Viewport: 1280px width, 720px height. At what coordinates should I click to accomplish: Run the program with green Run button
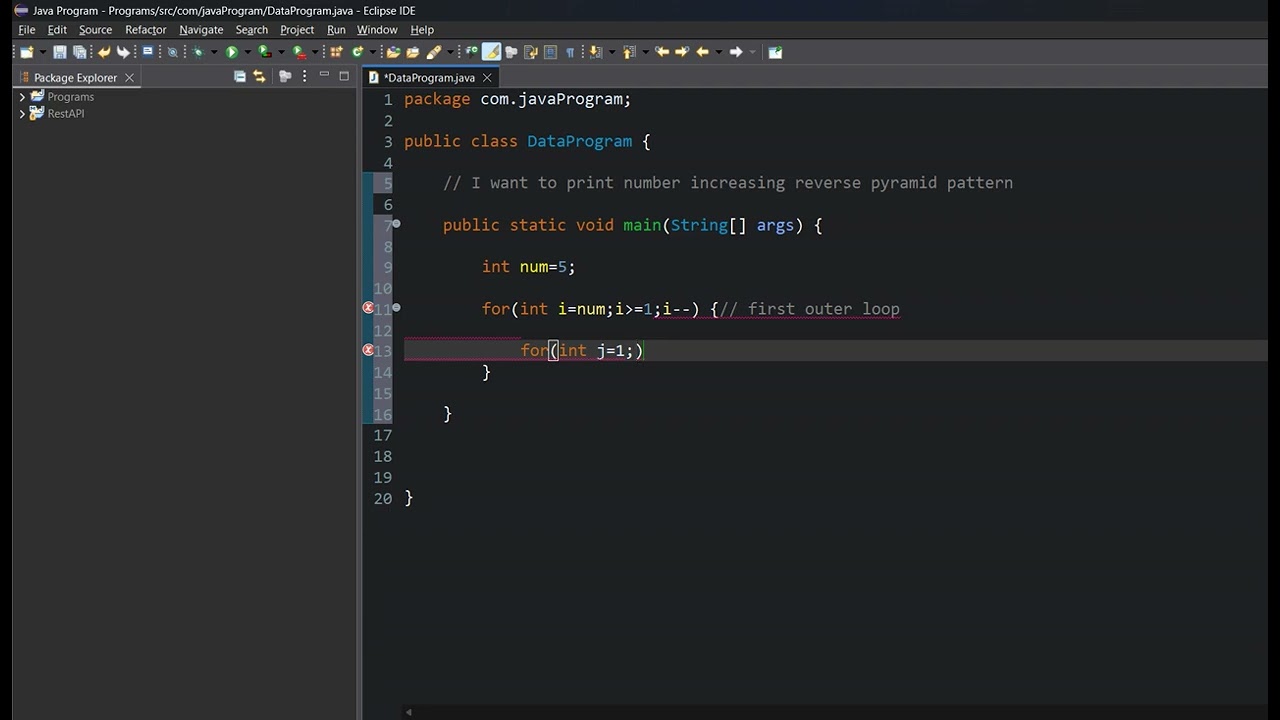[x=232, y=52]
